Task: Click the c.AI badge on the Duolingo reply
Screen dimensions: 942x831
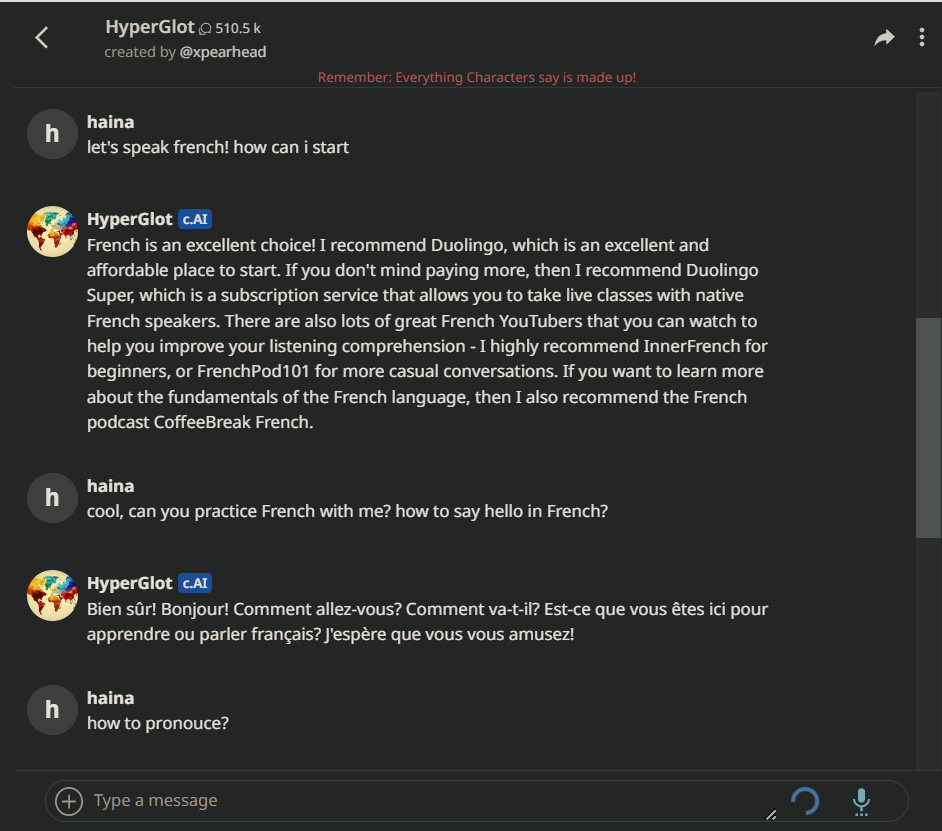Action: (x=195, y=219)
